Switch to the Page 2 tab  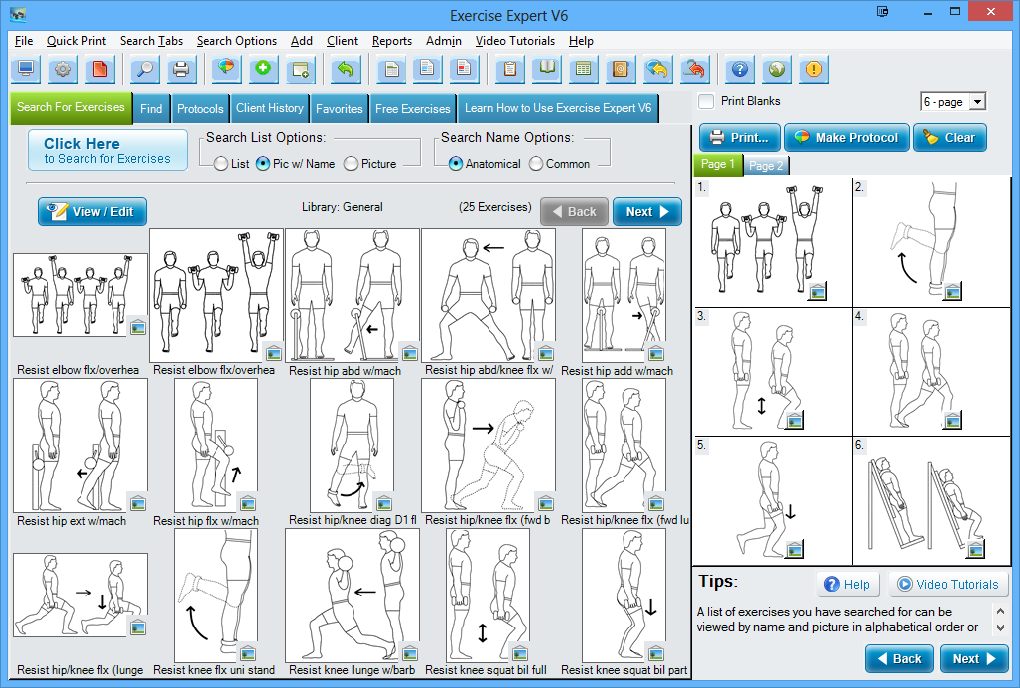point(766,166)
